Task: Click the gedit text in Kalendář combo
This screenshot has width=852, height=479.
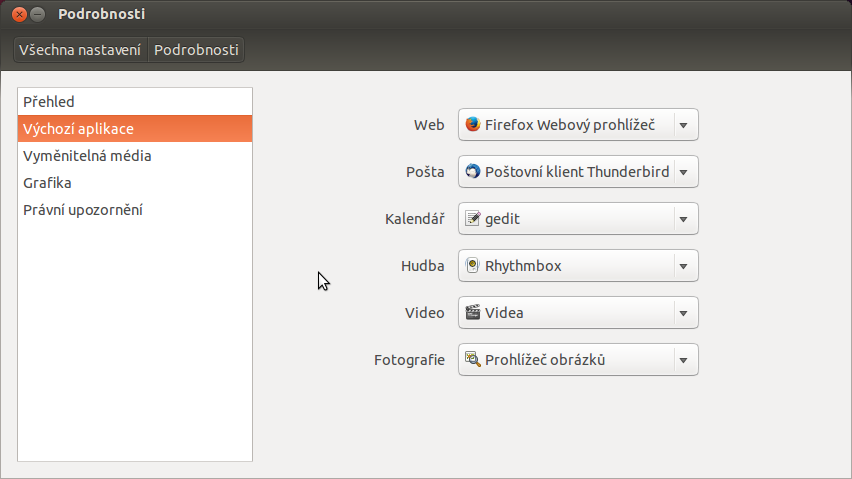Action: point(502,219)
